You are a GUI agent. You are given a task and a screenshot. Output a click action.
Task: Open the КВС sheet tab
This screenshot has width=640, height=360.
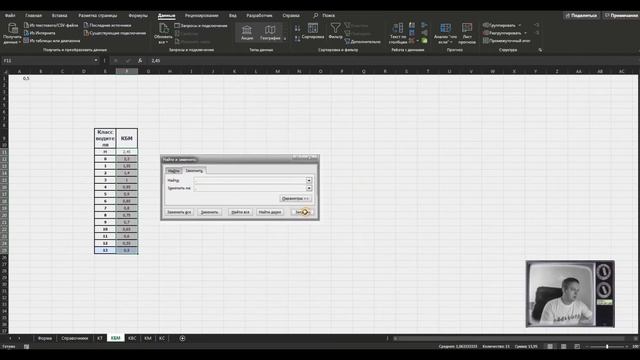click(132, 338)
